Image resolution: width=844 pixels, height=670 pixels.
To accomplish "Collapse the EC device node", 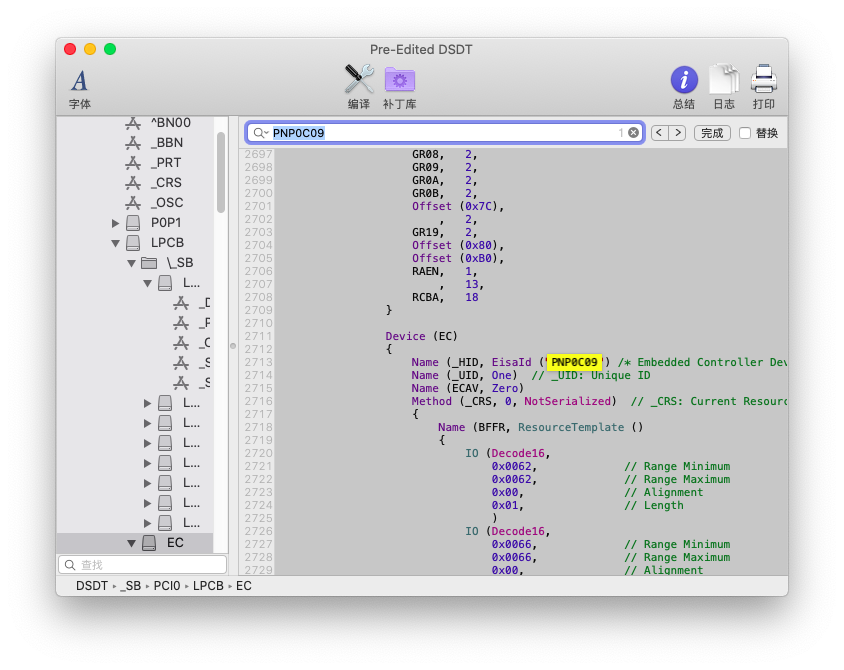I will [131, 543].
